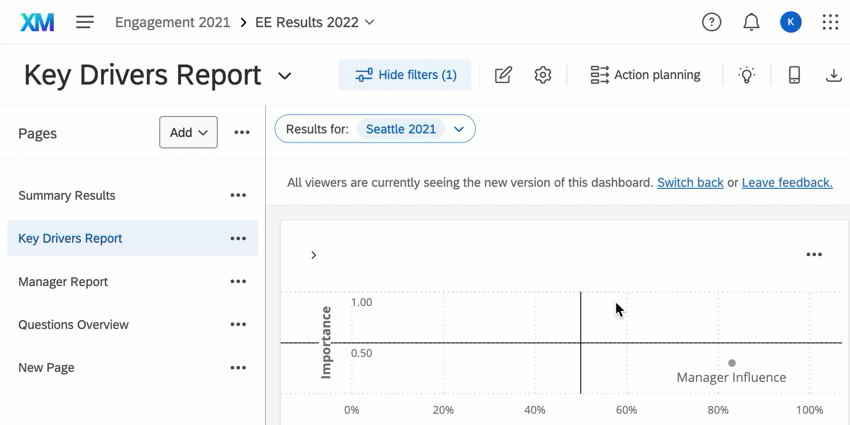Image resolution: width=850 pixels, height=425 pixels.
Task: Select the Manager Report page
Action: point(63,282)
